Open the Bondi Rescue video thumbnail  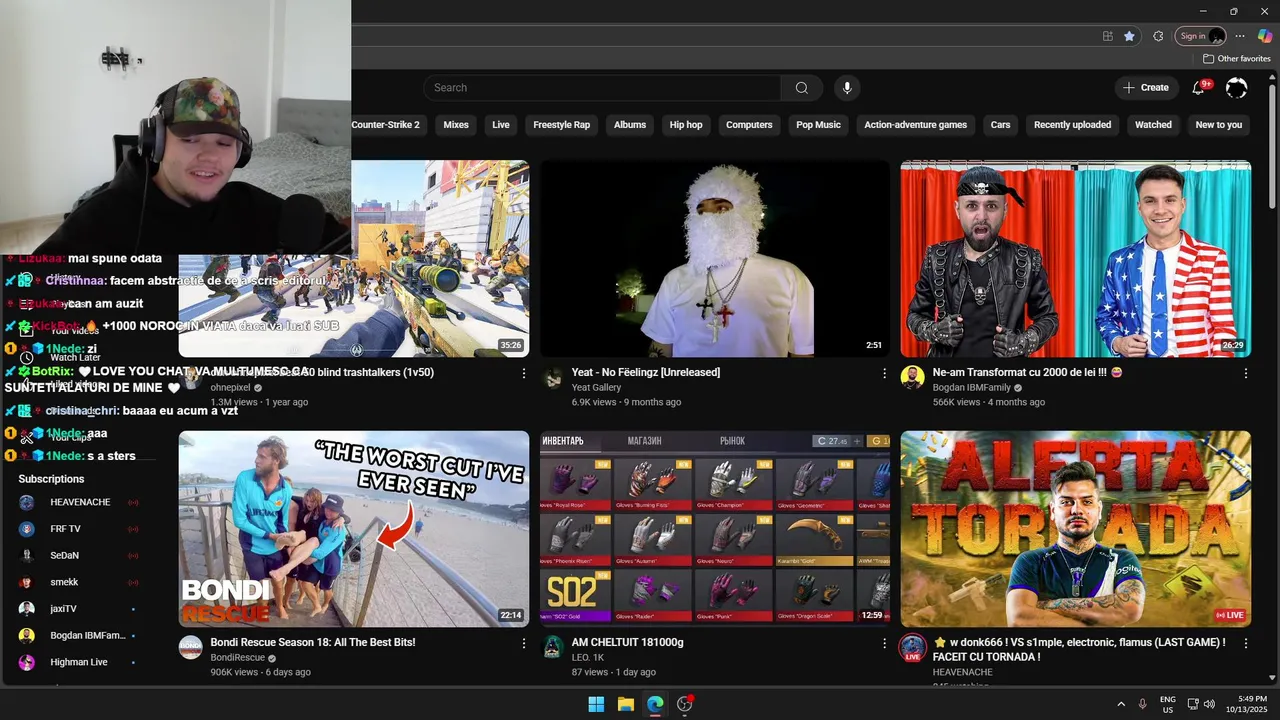354,529
